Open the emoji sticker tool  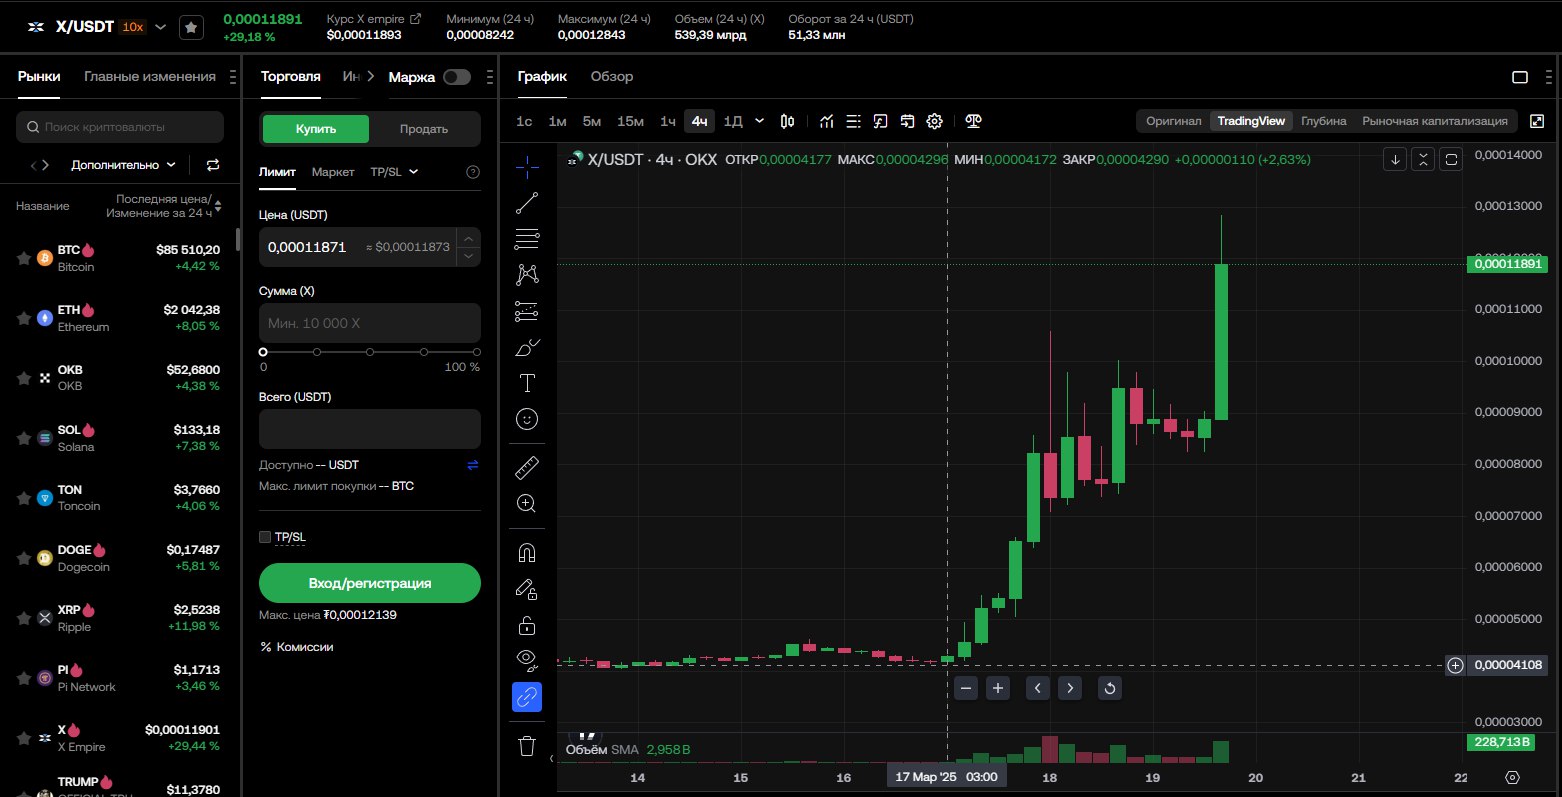(527, 419)
